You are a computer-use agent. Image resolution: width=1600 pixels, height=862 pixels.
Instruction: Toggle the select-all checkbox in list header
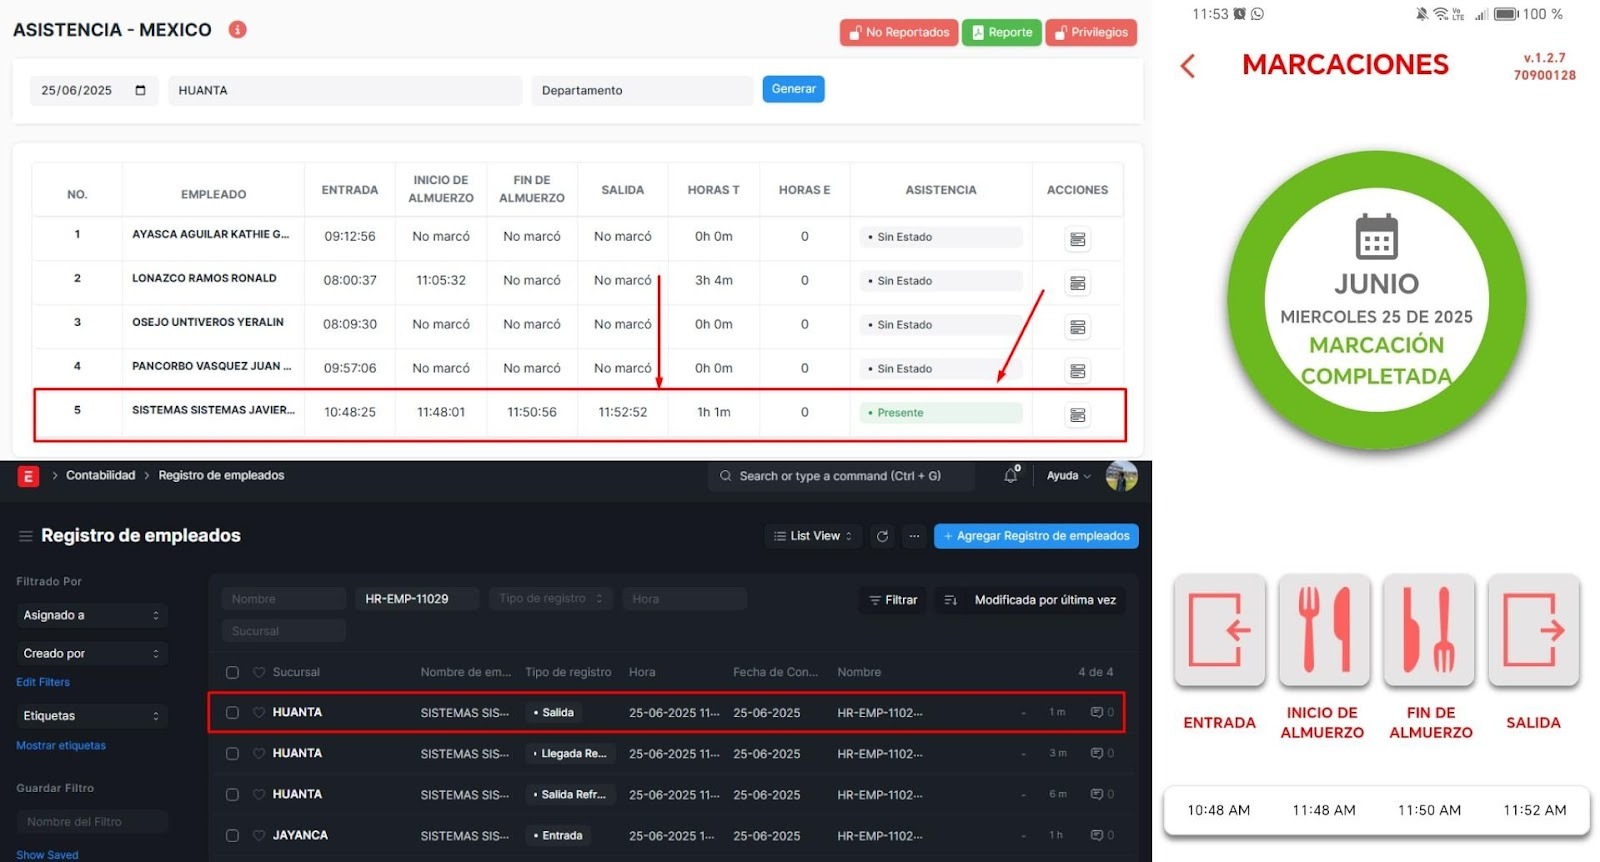coord(232,673)
